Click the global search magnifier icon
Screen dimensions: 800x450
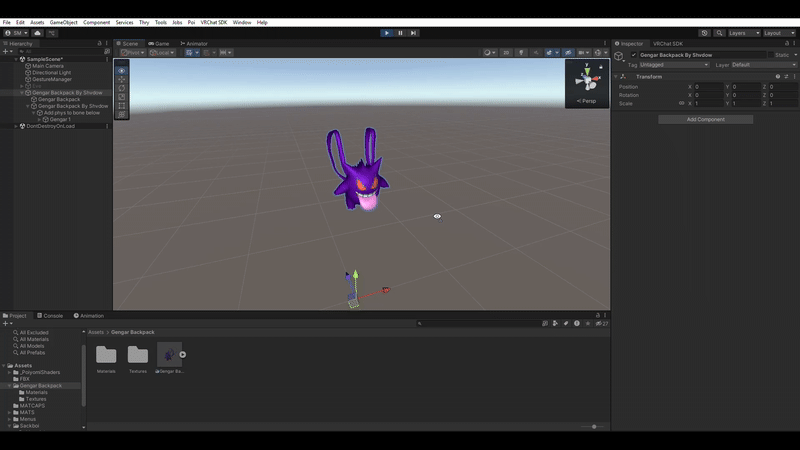point(719,33)
